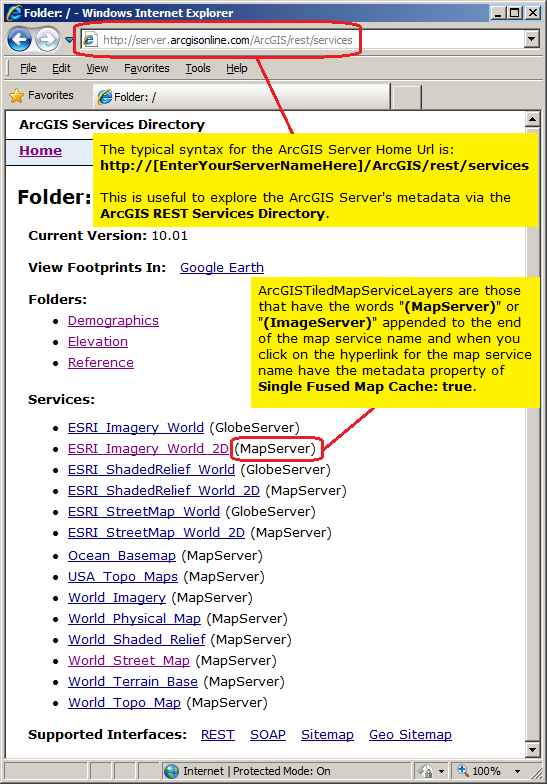This screenshot has width=547, height=784.
Task: Click the 'Current Version: 10.01' text
Action: pyautogui.click(x=108, y=236)
